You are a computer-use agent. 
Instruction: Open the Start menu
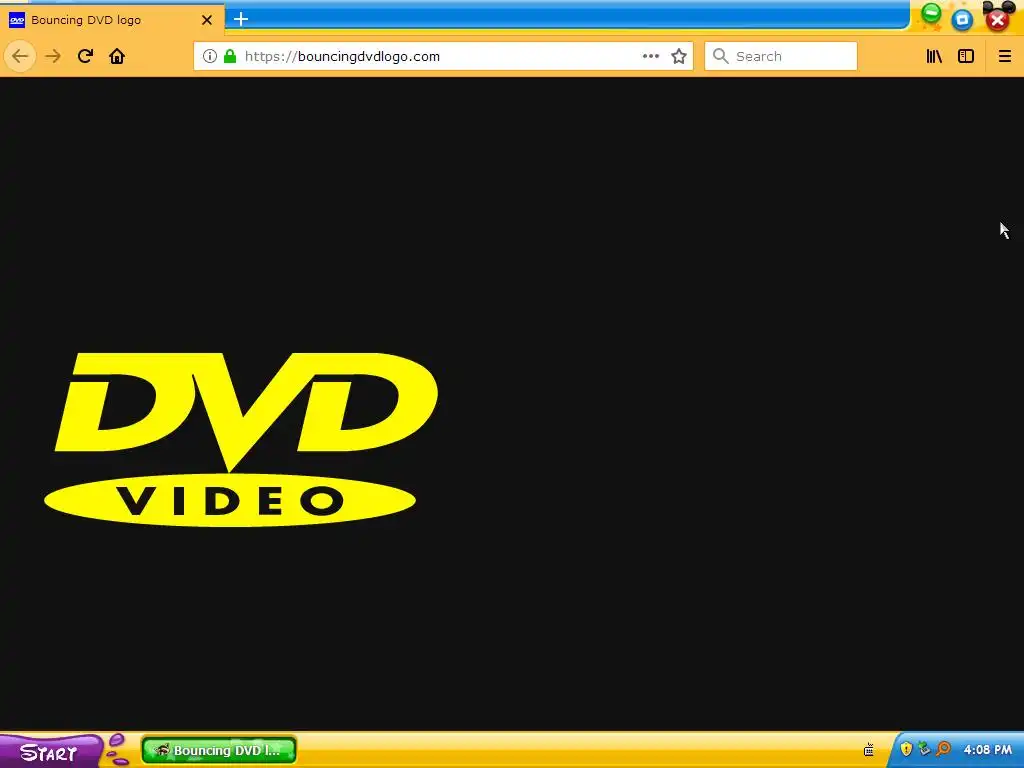(49, 752)
